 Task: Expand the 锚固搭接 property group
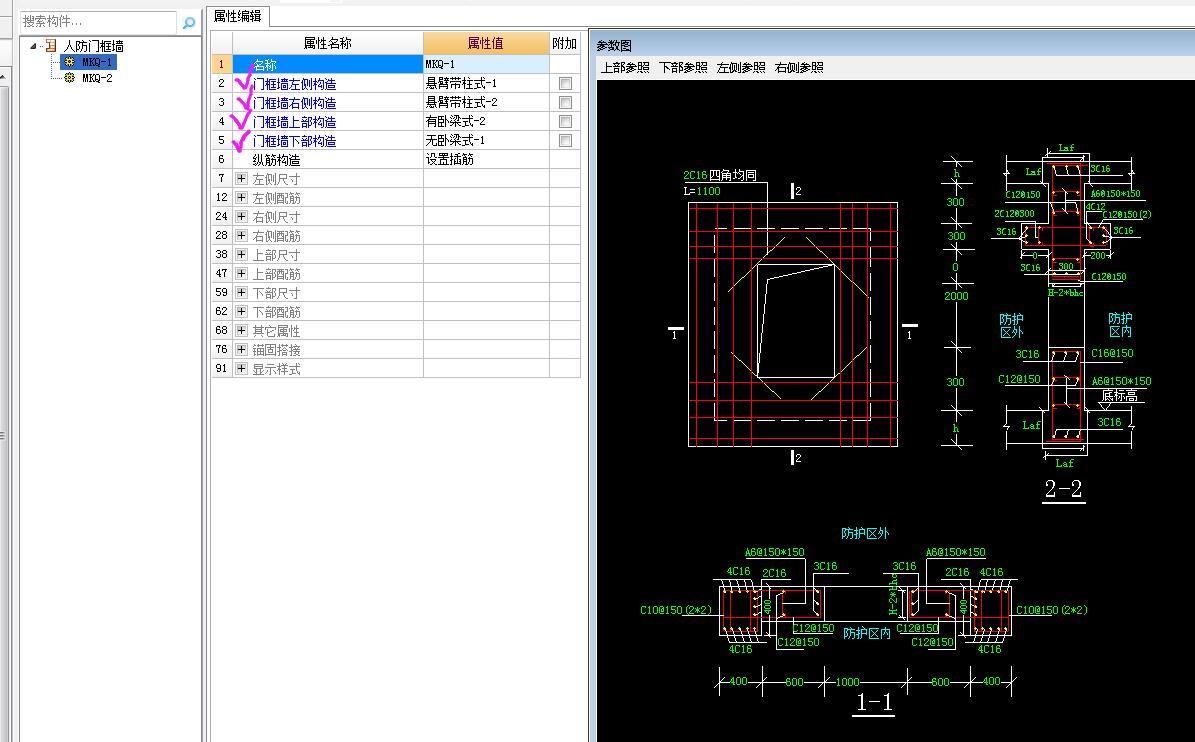(x=242, y=350)
